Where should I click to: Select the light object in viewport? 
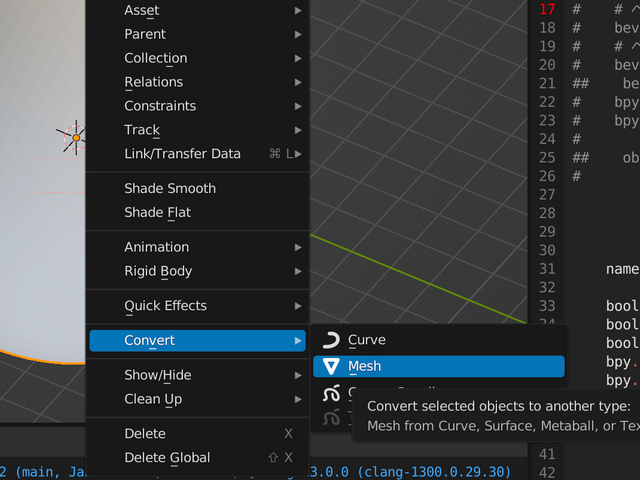tap(75, 137)
